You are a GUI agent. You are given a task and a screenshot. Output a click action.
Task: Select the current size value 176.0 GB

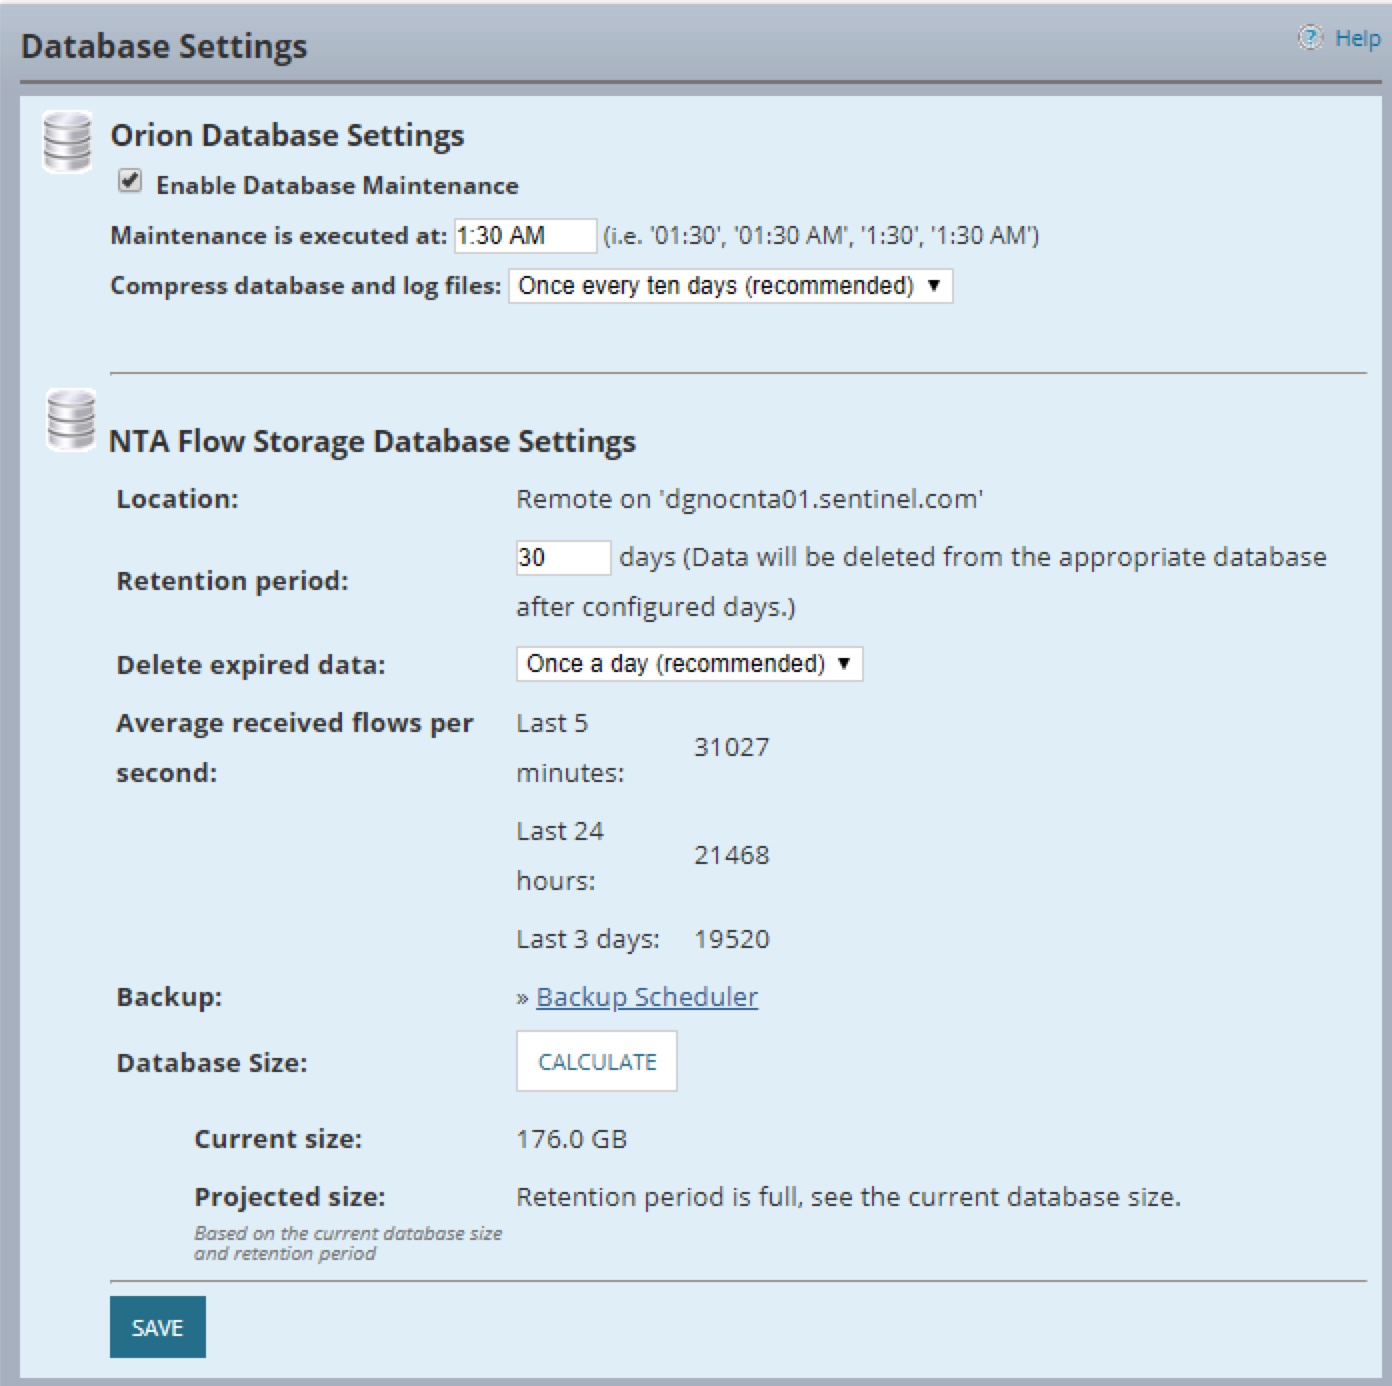(x=572, y=1139)
